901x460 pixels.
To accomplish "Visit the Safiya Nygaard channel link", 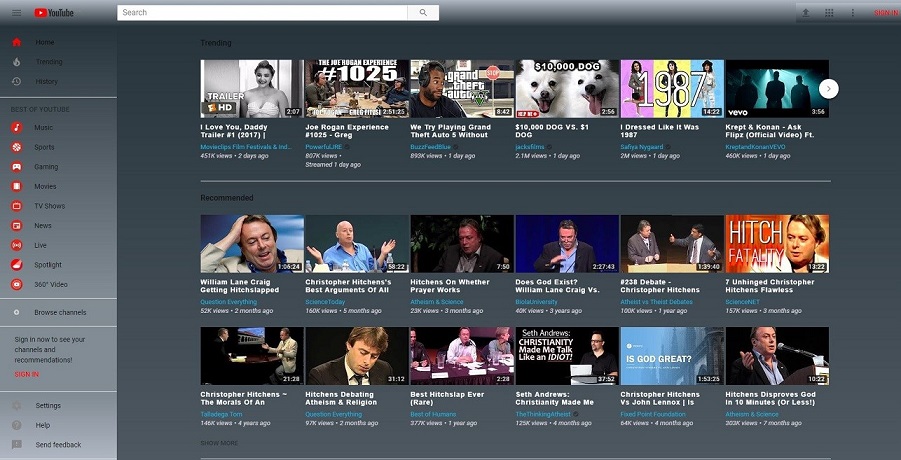I will pos(641,147).
